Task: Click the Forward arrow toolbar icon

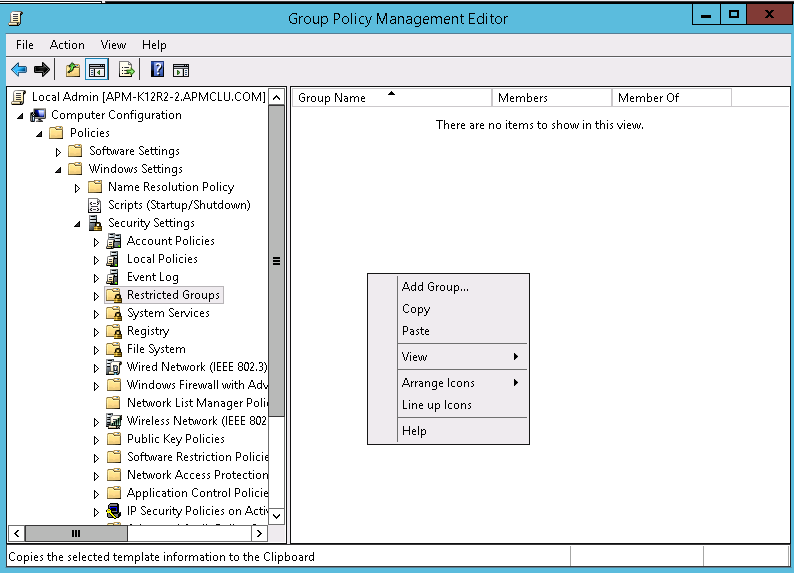Action: (42, 70)
